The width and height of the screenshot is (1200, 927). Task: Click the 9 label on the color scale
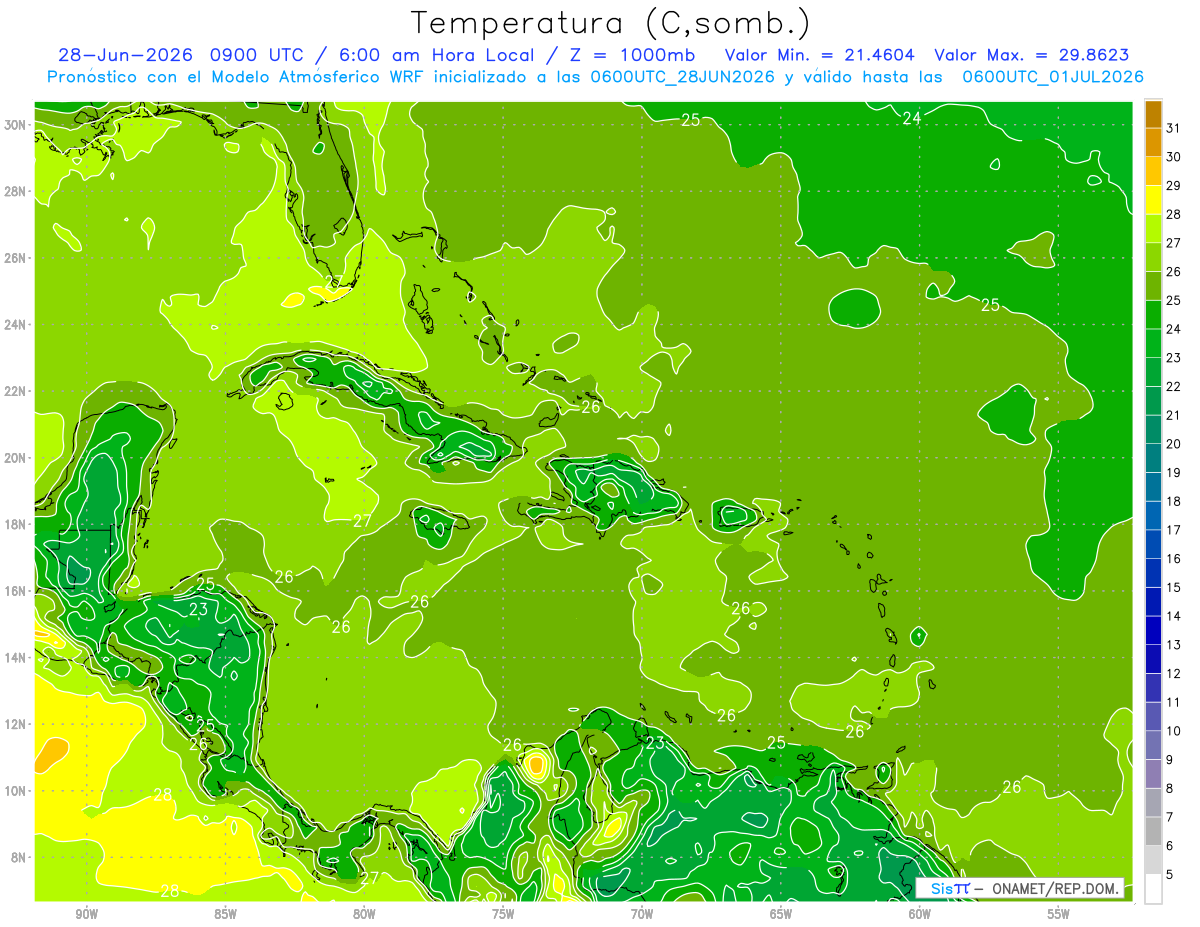(x=1170, y=760)
